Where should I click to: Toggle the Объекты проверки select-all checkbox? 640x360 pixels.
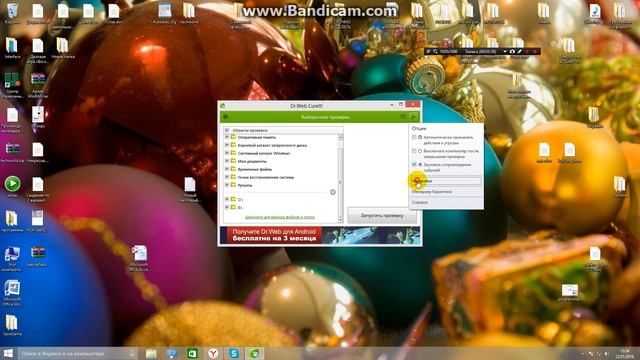click(227, 130)
